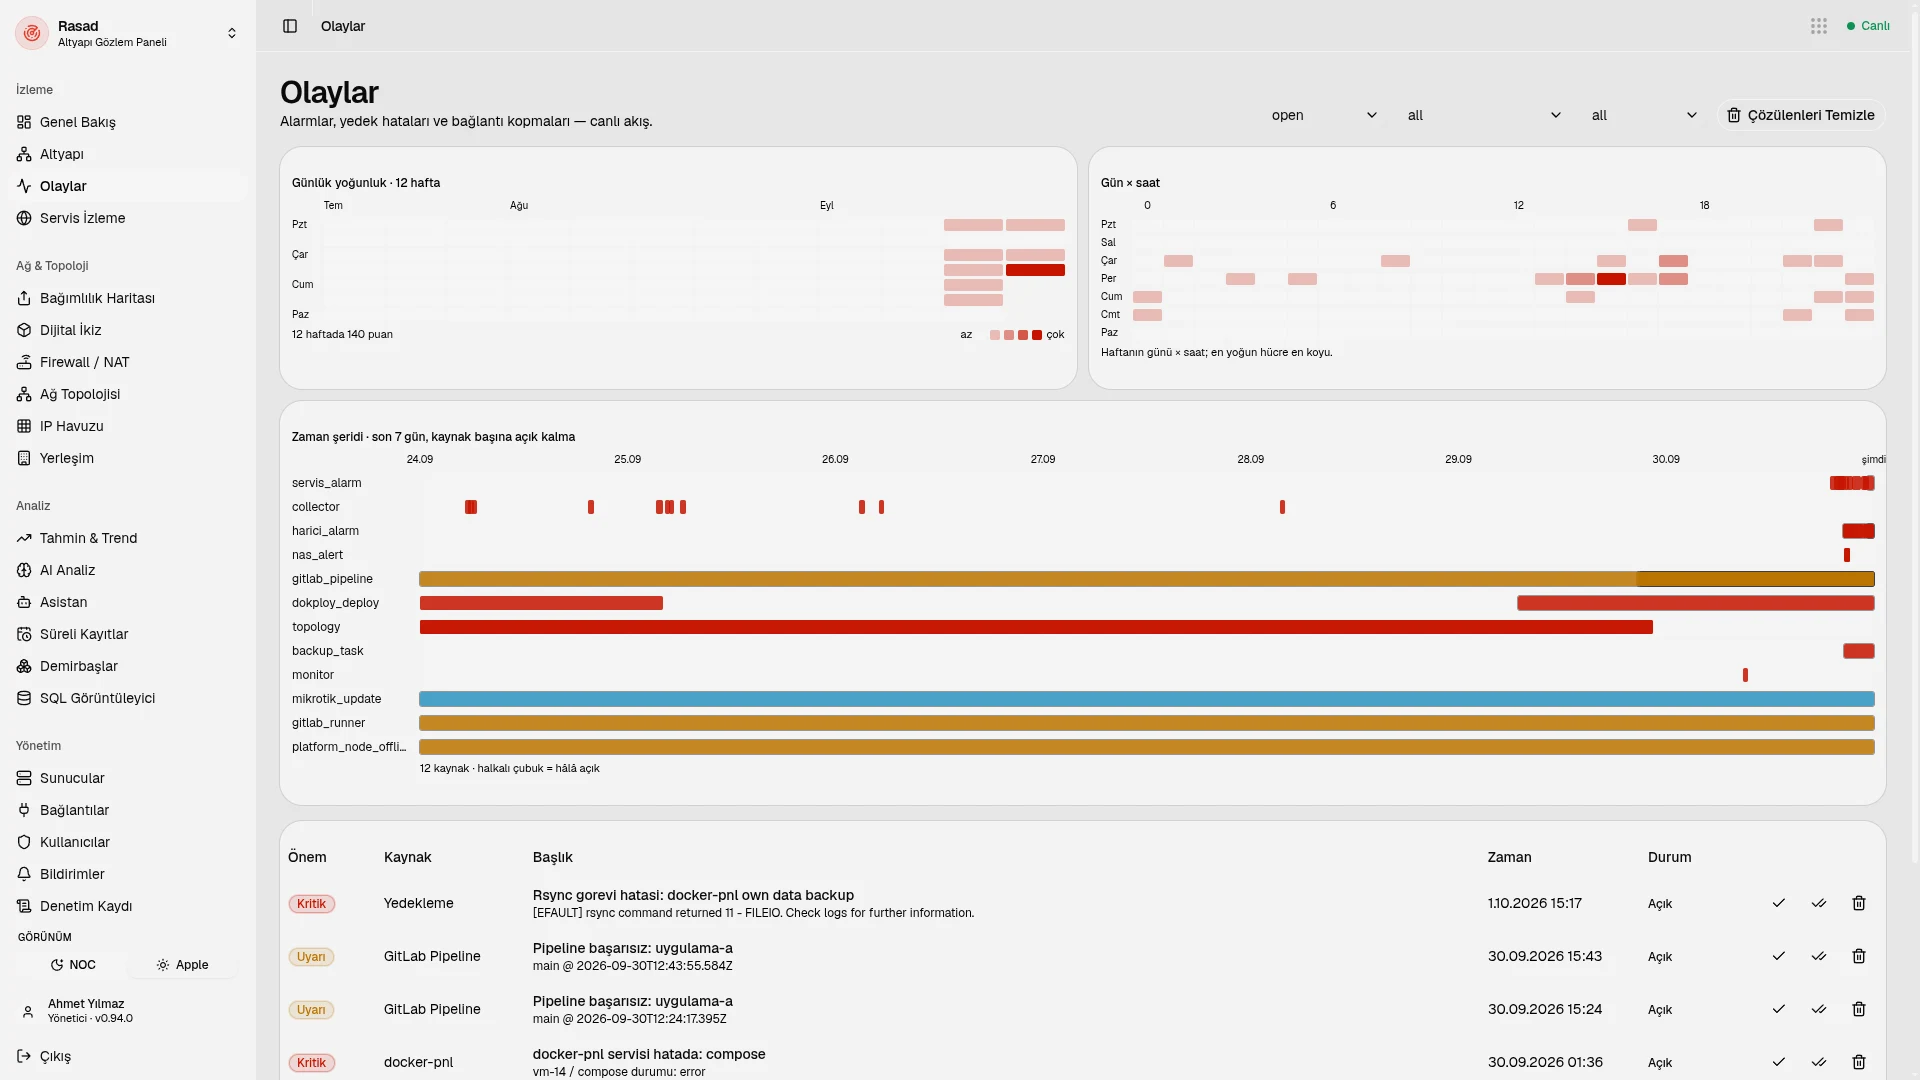Delete the Yedekleme Rsync row via trash icon
This screenshot has width=1920, height=1080.
[x=1859, y=903]
